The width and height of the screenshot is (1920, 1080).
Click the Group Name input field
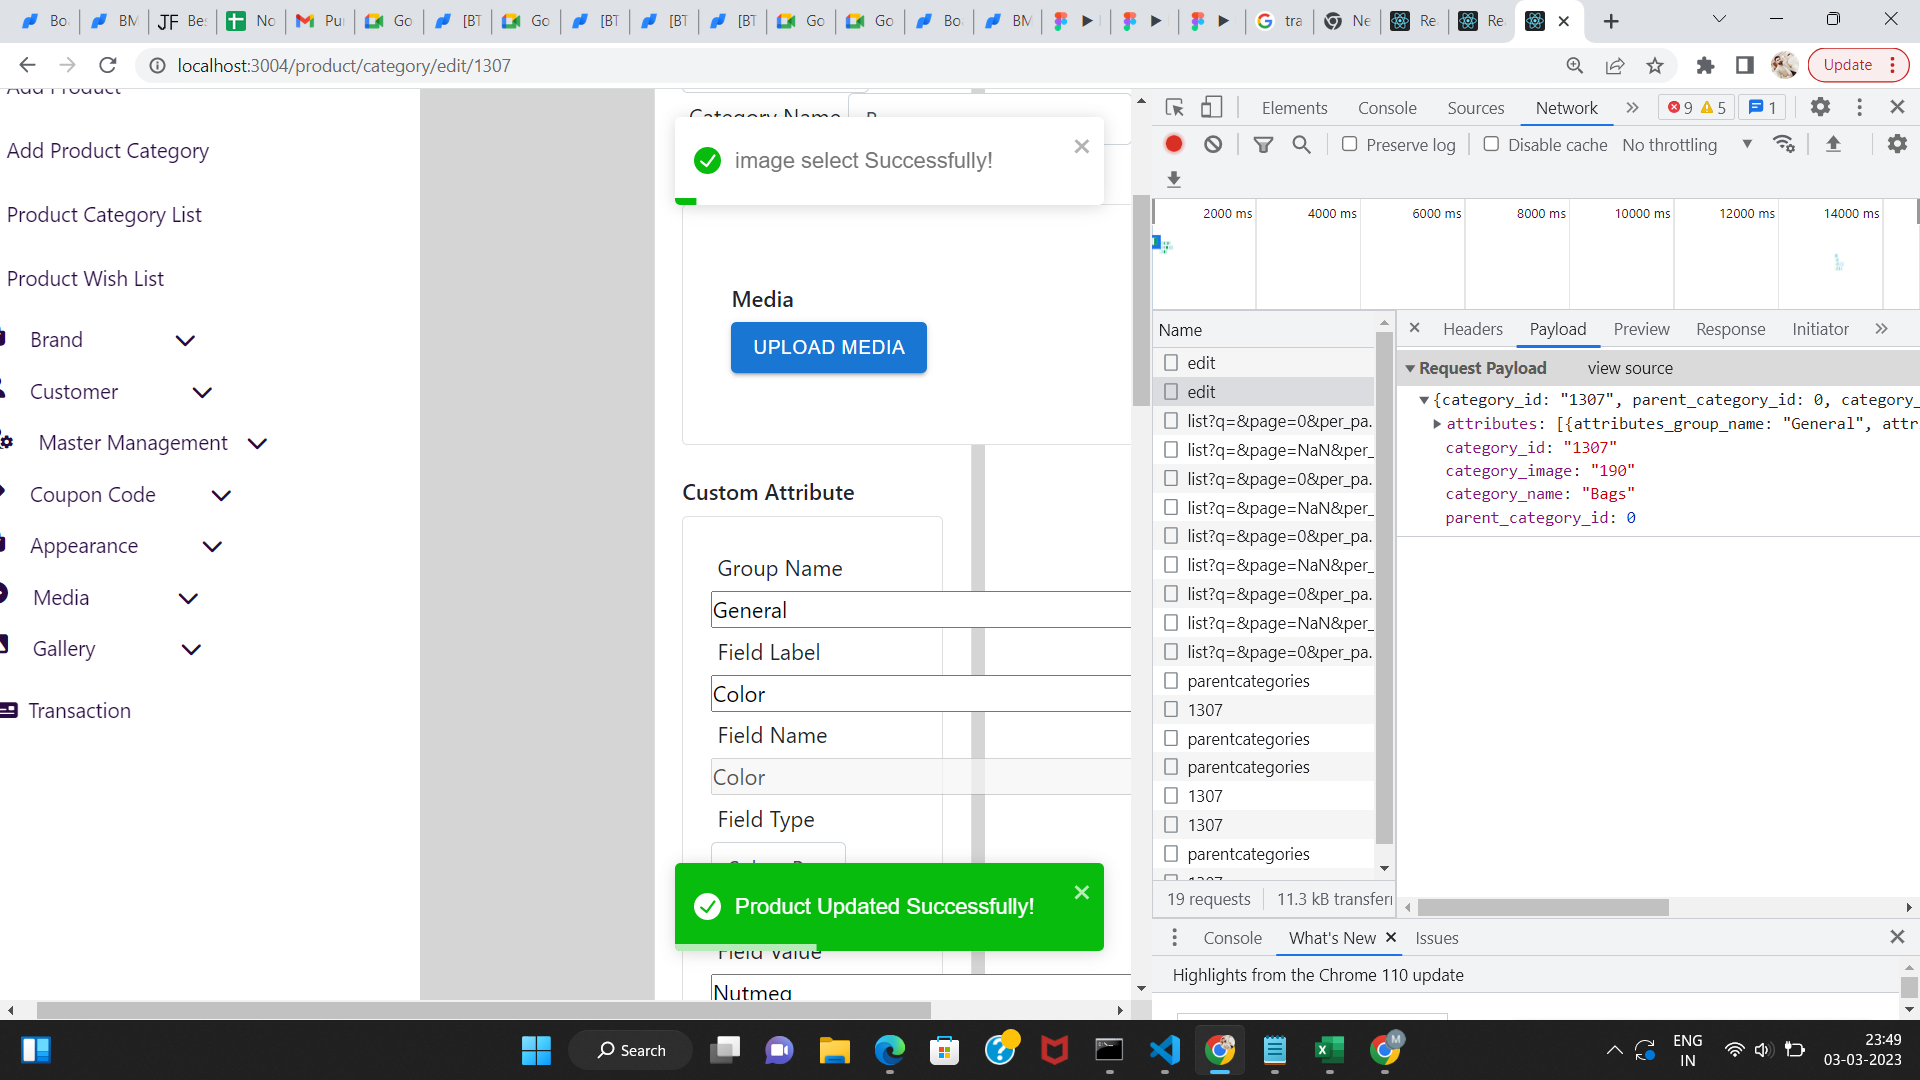click(920, 610)
